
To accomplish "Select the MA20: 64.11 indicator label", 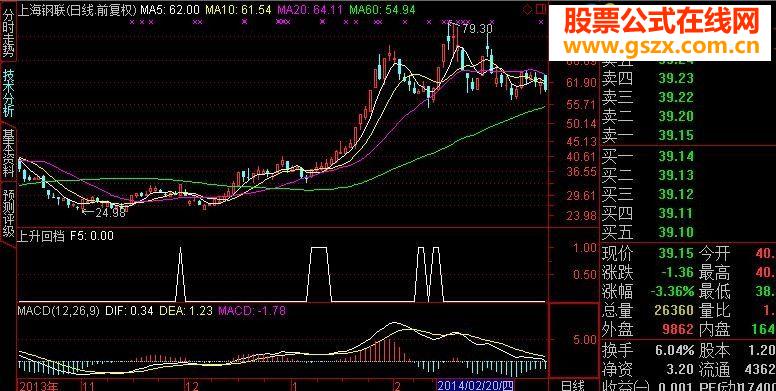I will (x=310, y=9).
